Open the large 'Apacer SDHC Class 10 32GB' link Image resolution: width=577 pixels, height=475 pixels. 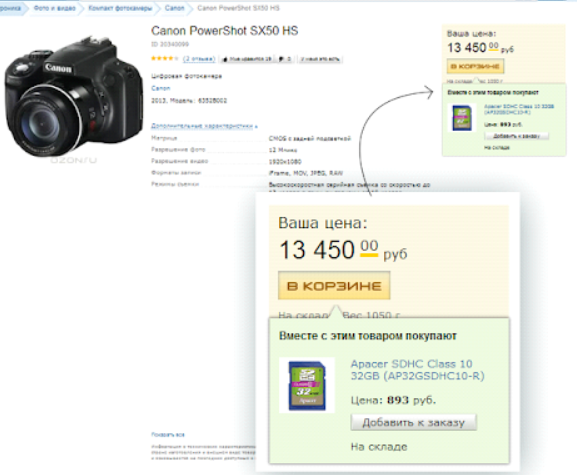coord(417,370)
